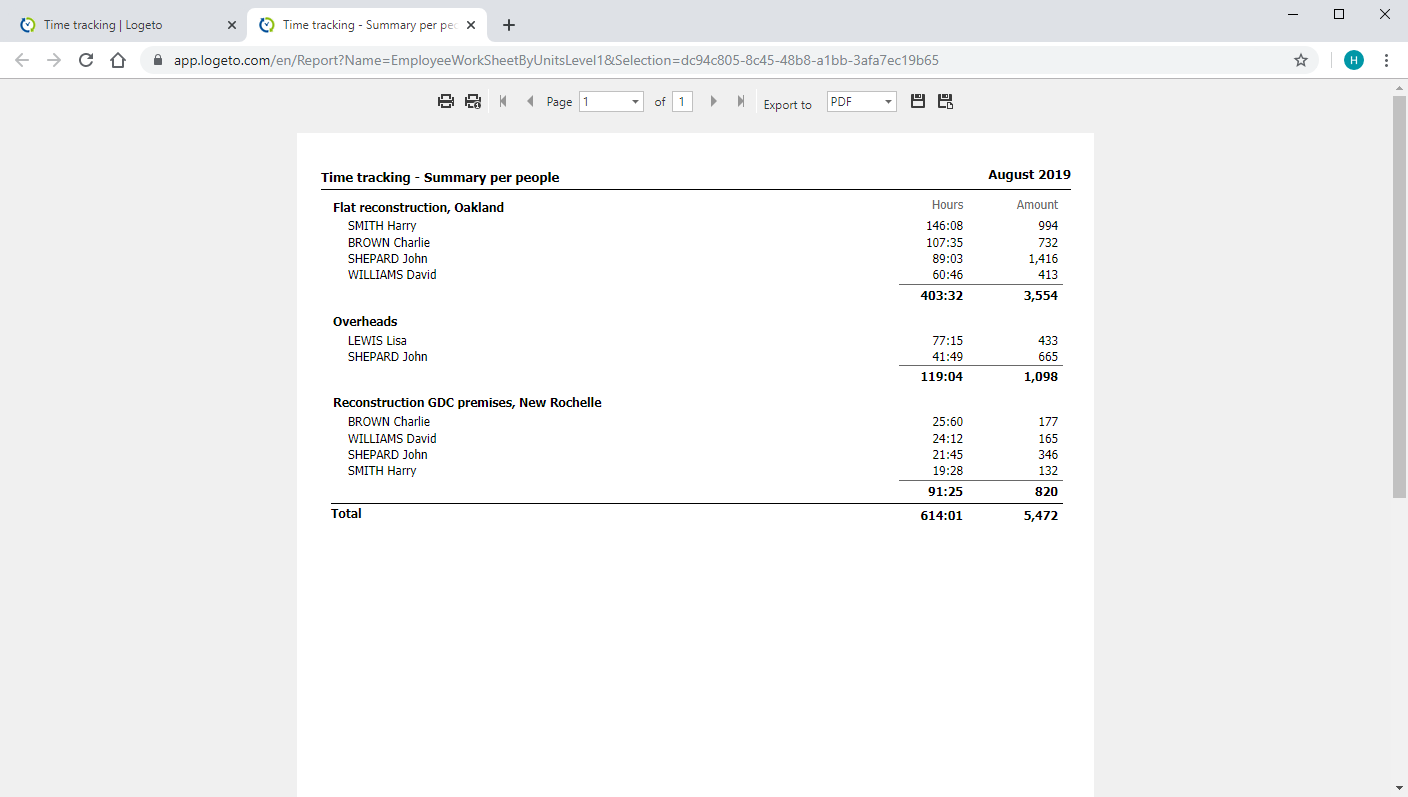Image resolution: width=1408 pixels, height=797 pixels.
Task: Open the H profile avatar
Action: coord(1354,60)
